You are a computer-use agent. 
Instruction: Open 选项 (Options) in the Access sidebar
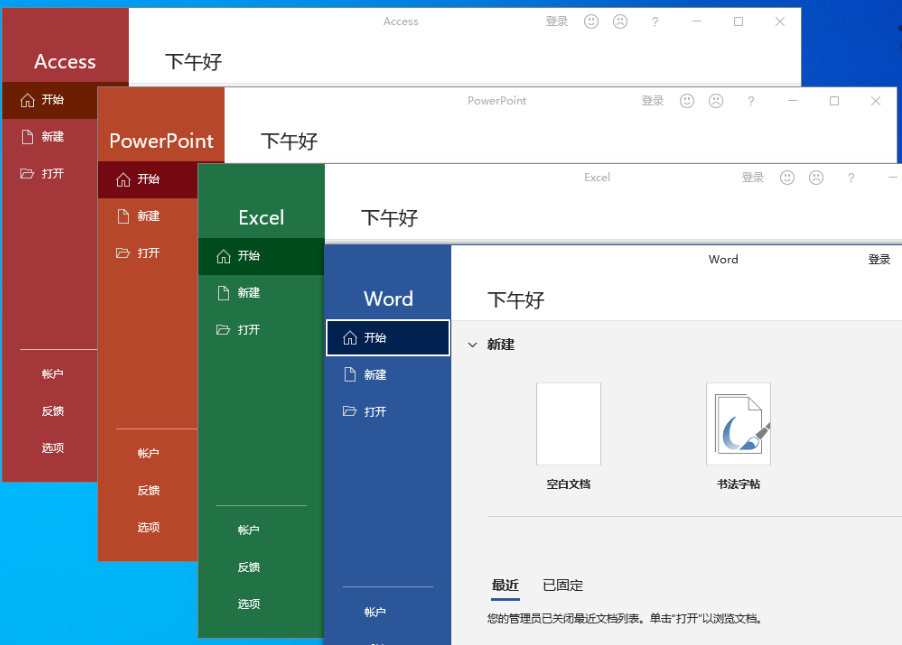pos(52,448)
